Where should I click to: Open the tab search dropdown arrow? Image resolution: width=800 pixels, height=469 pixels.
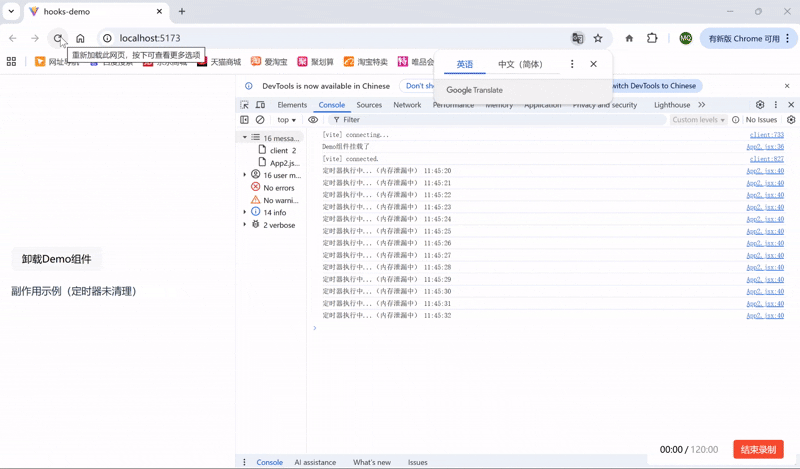[11, 11]
